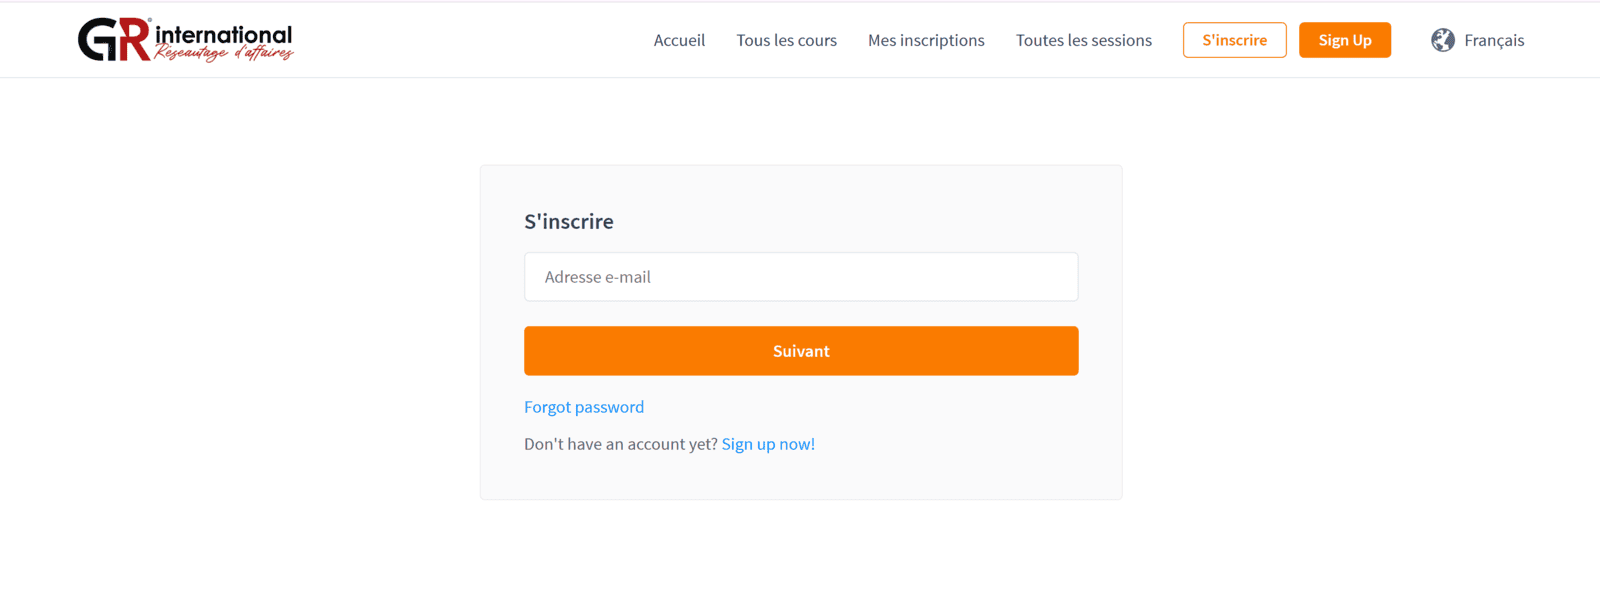Open the Forgot password link

(x=584, y=407)
